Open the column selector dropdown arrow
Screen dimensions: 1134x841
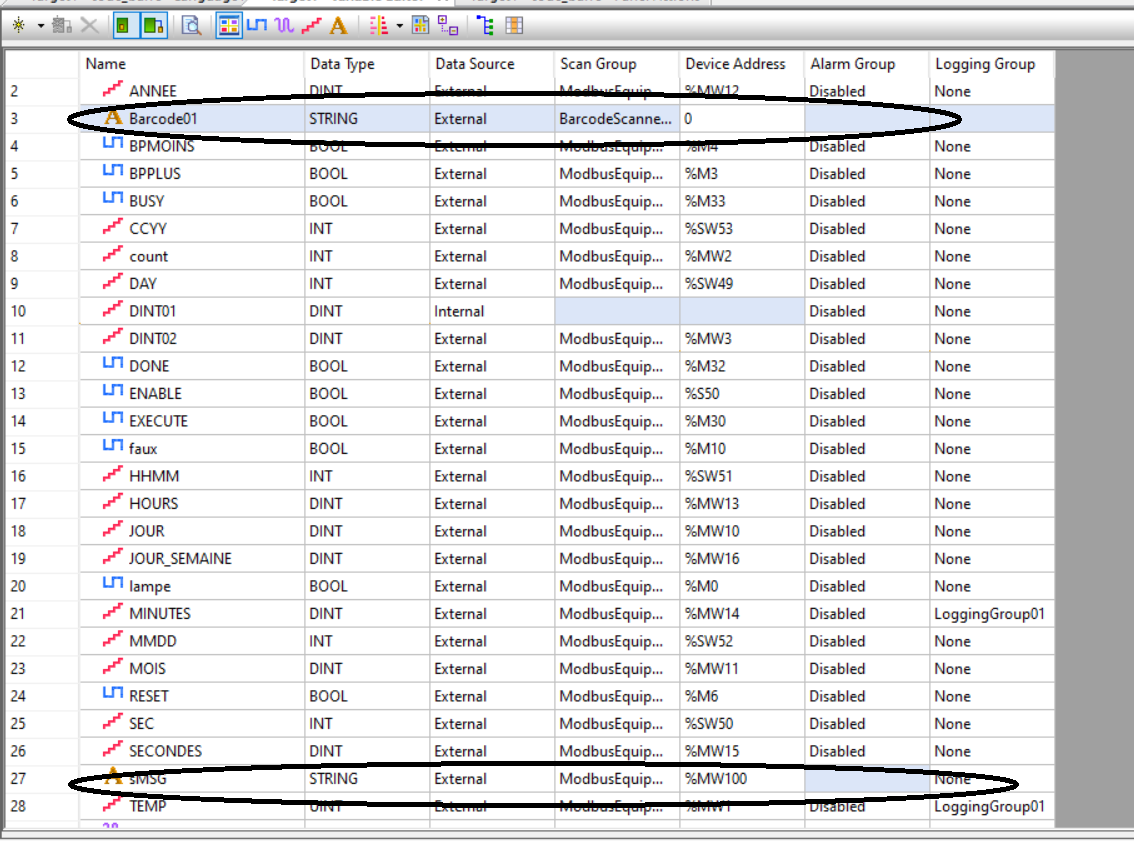(x=399, y=26)
